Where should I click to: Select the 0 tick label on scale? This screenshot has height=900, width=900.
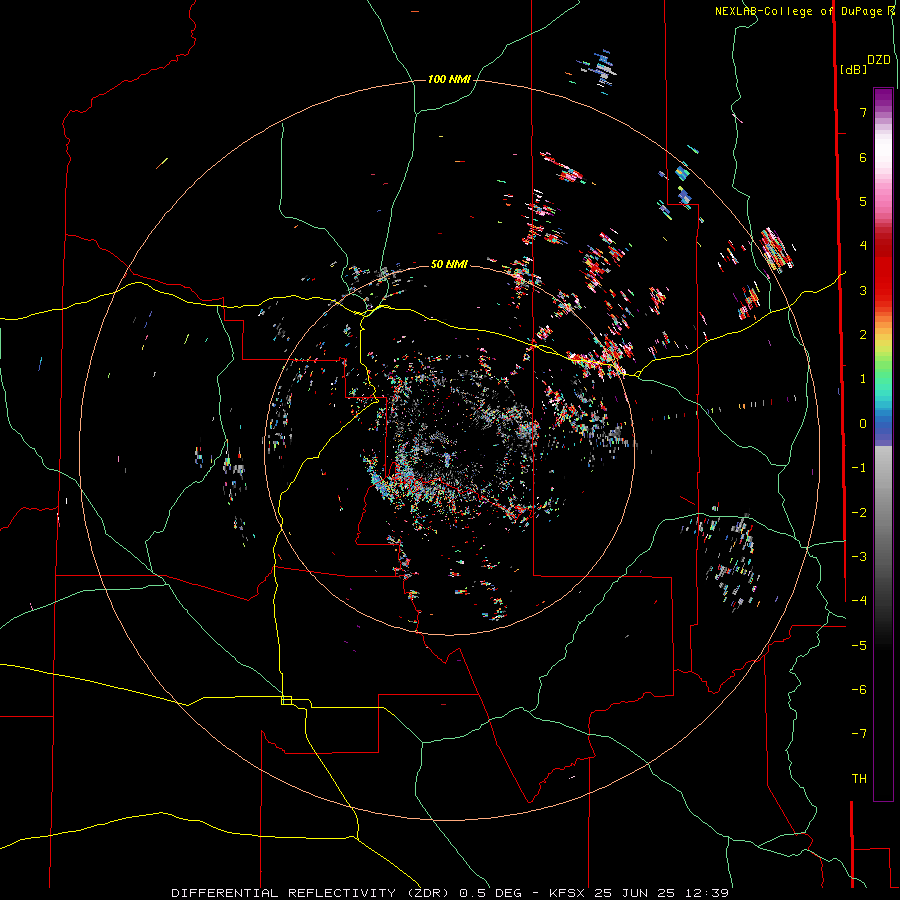point(863,424)
